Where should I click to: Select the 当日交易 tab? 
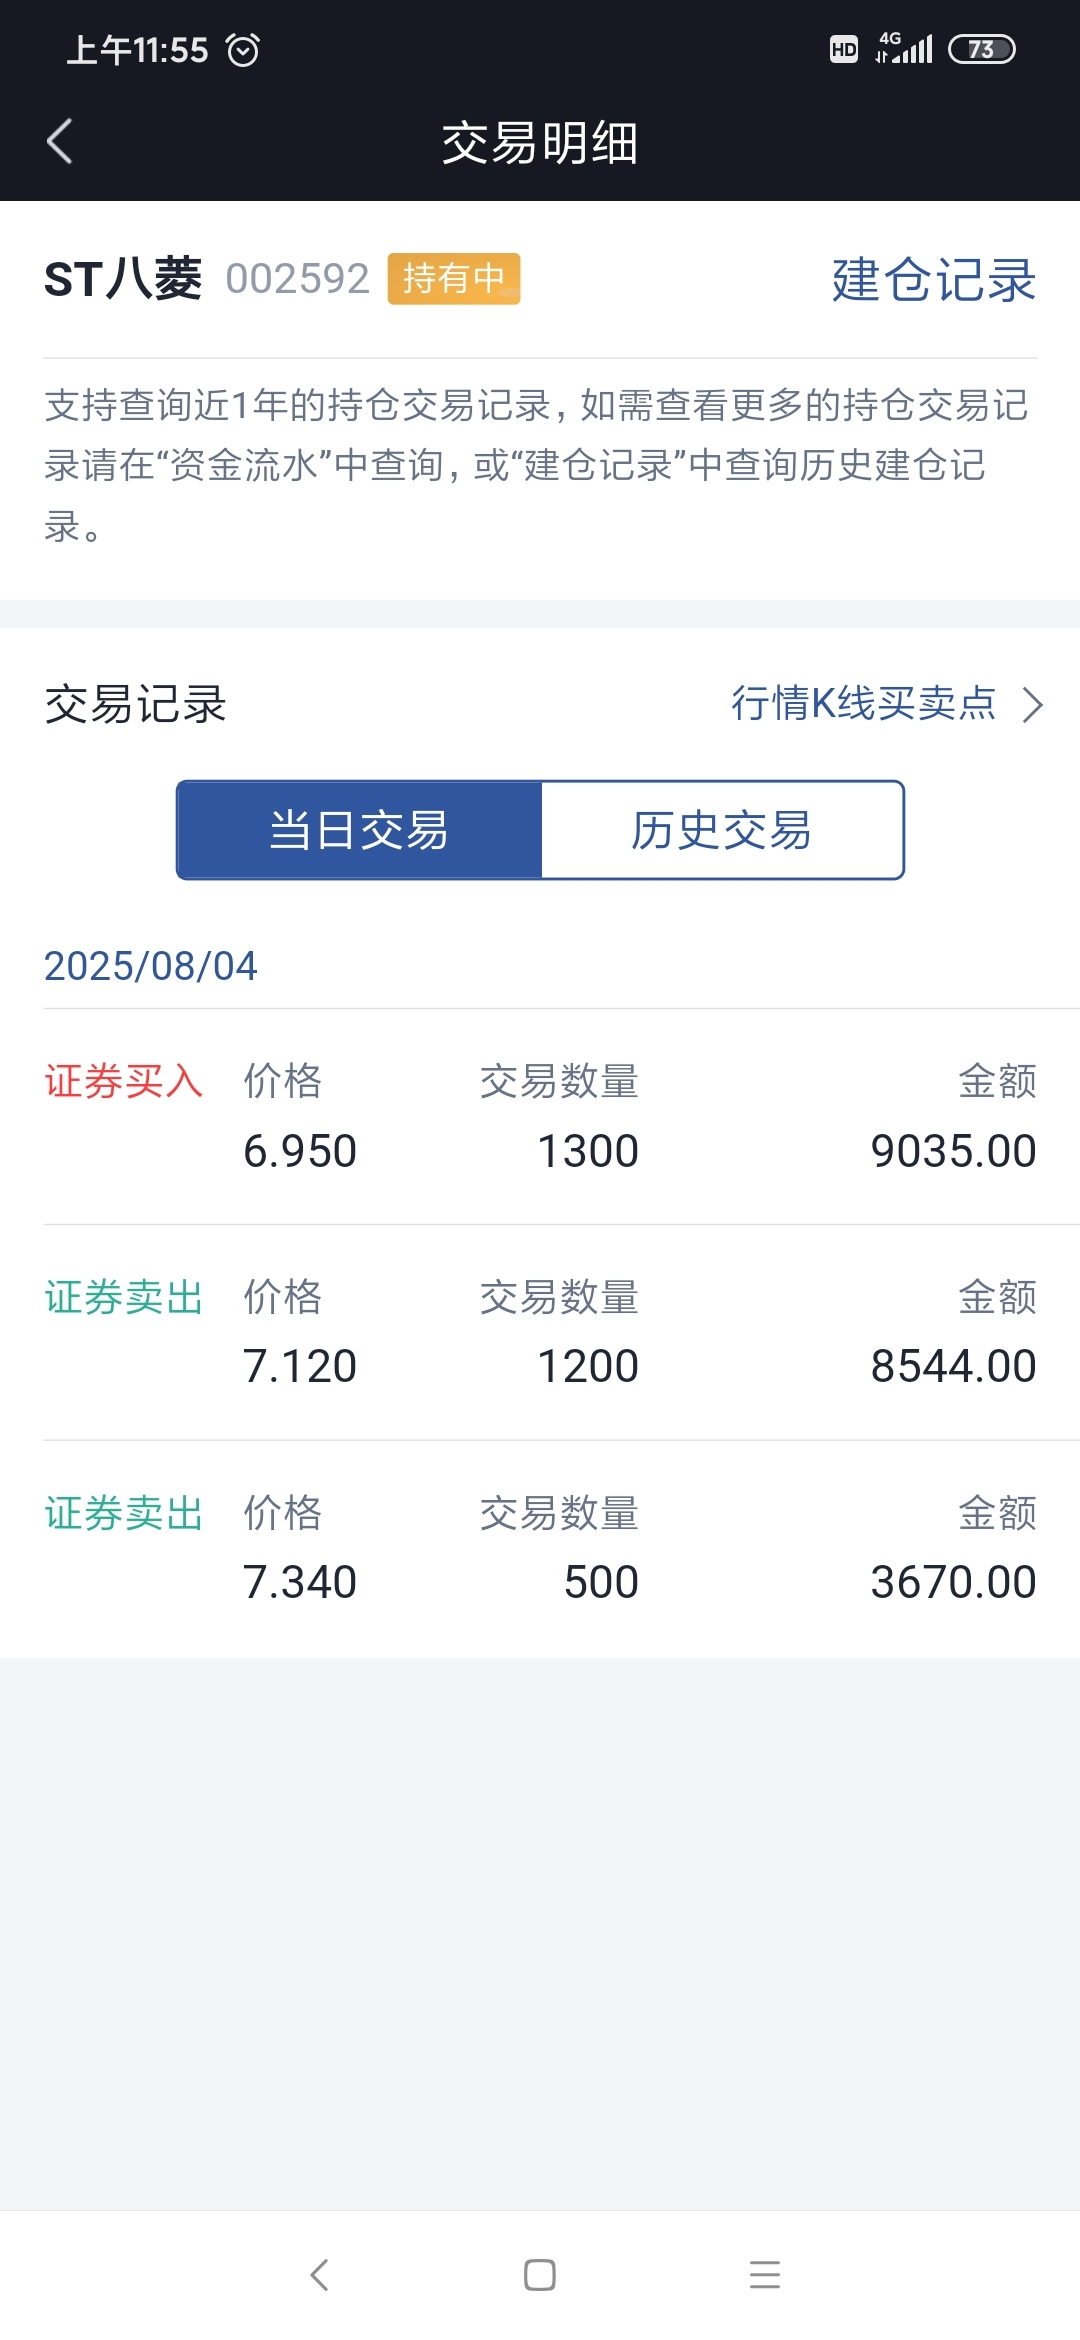[359, 830]
